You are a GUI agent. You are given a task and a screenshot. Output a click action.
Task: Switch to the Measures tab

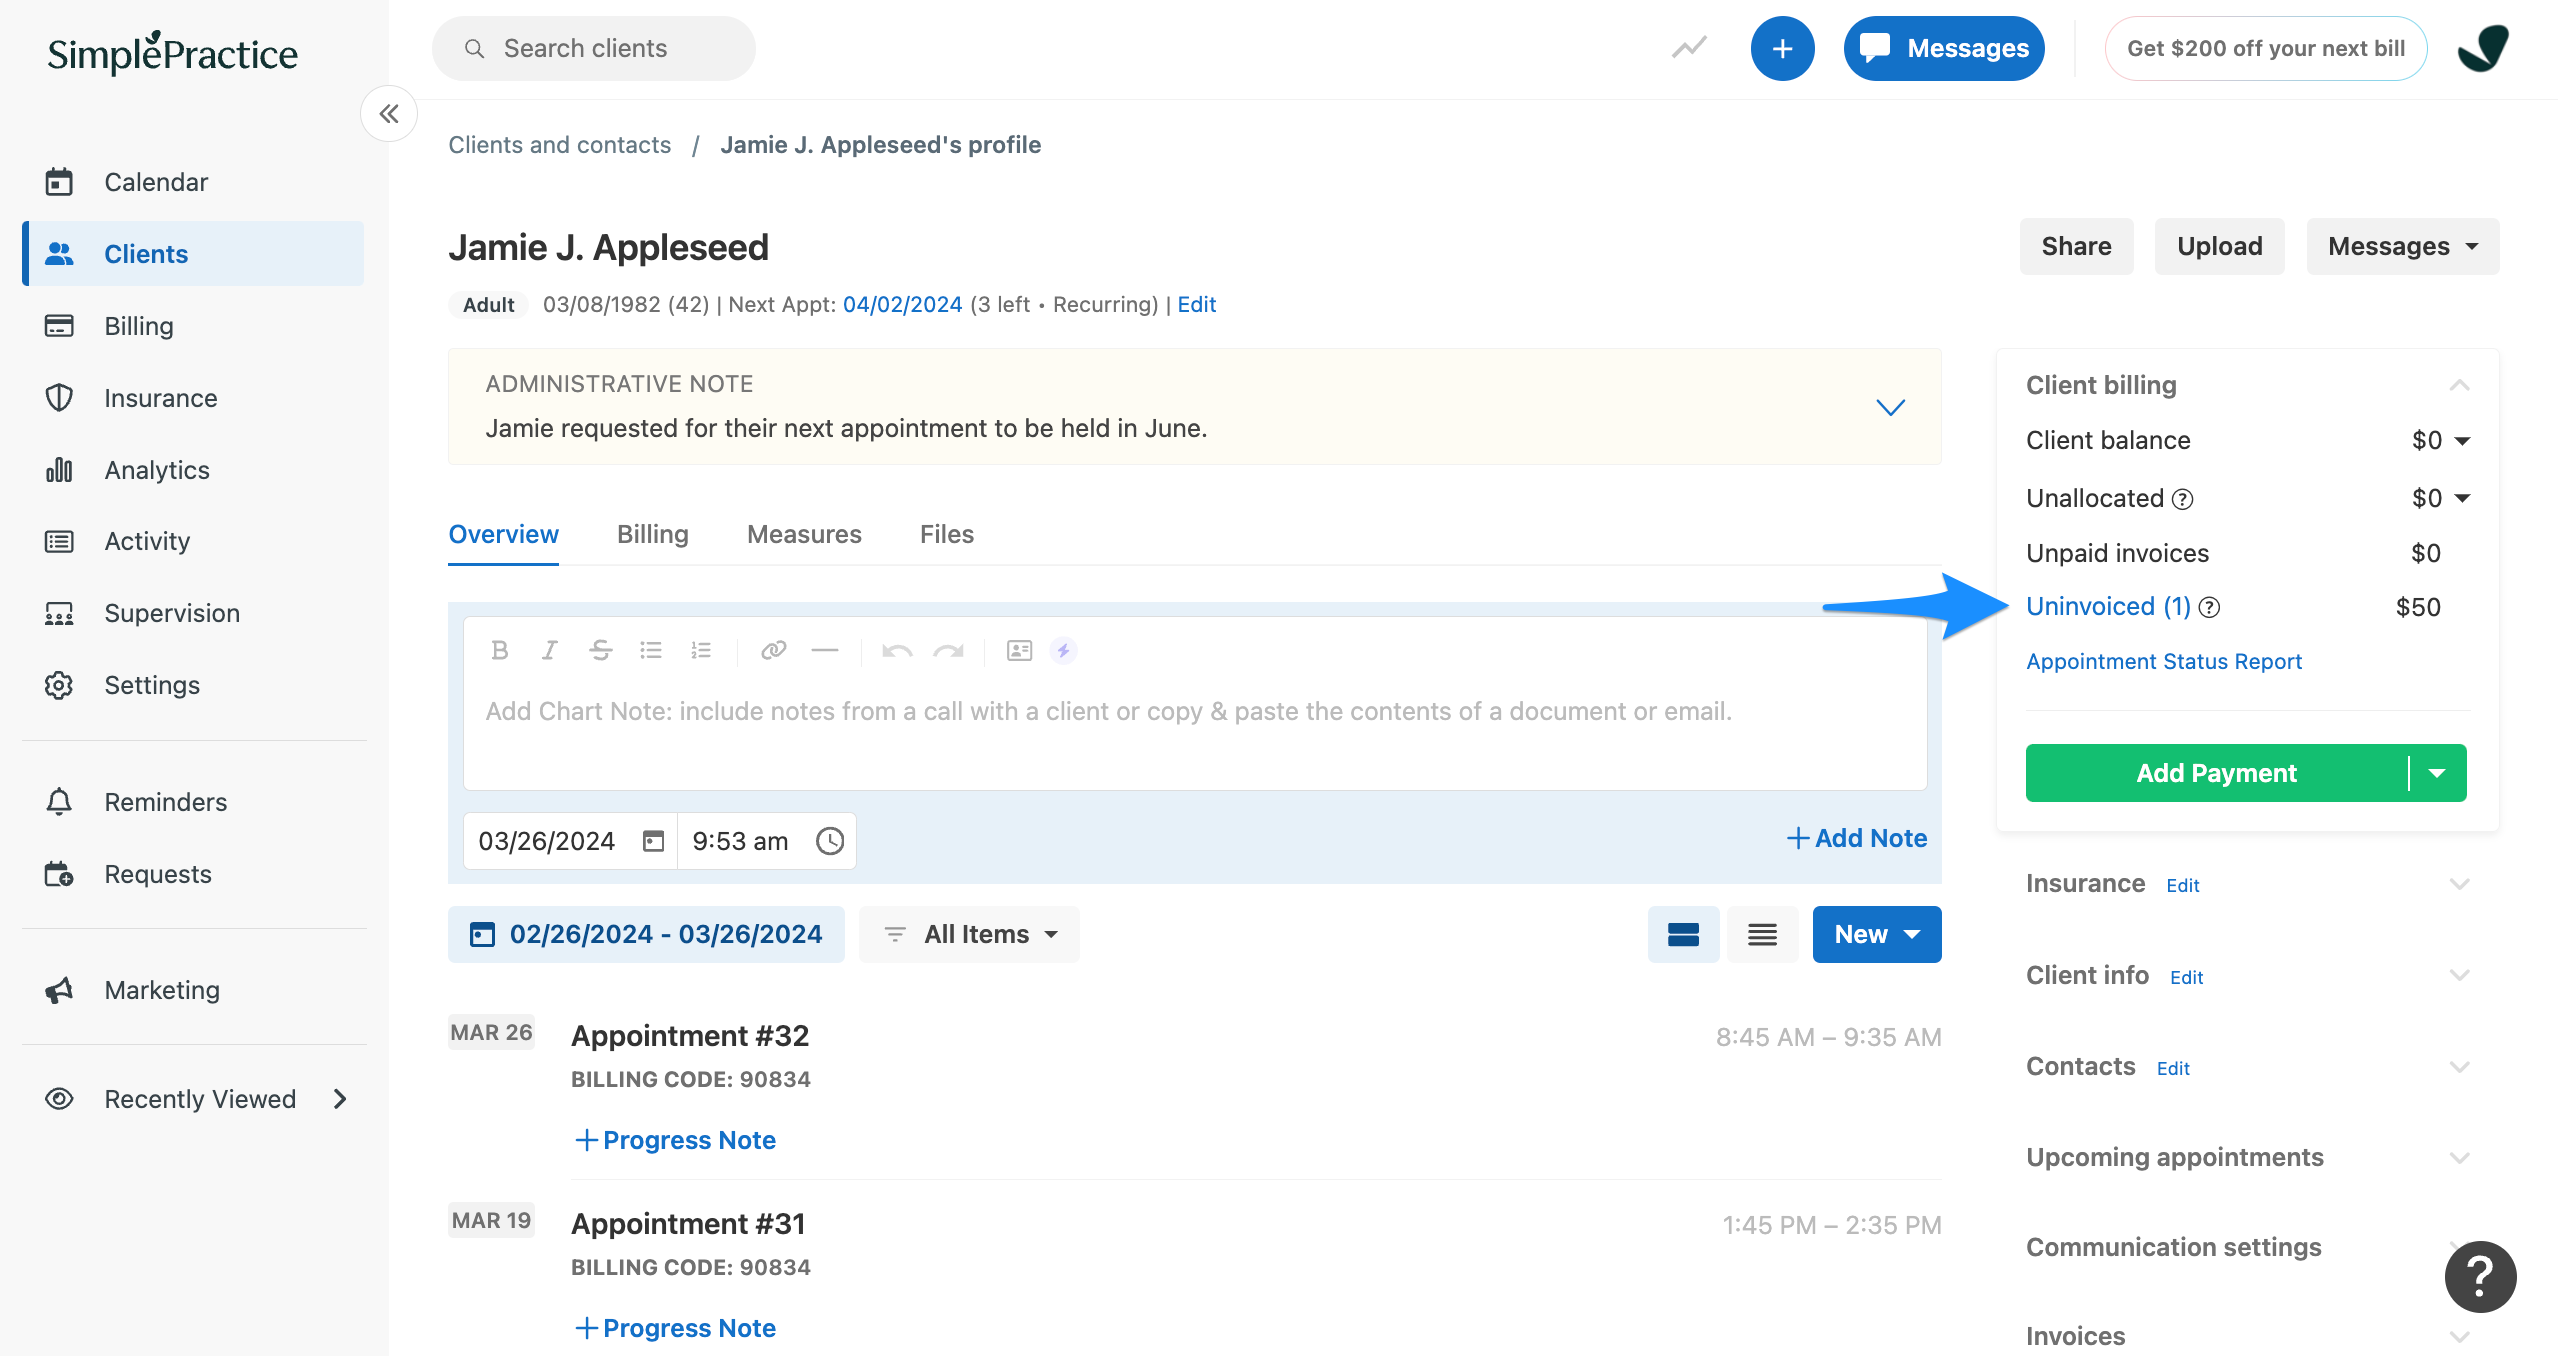click(x=804, y=534)
